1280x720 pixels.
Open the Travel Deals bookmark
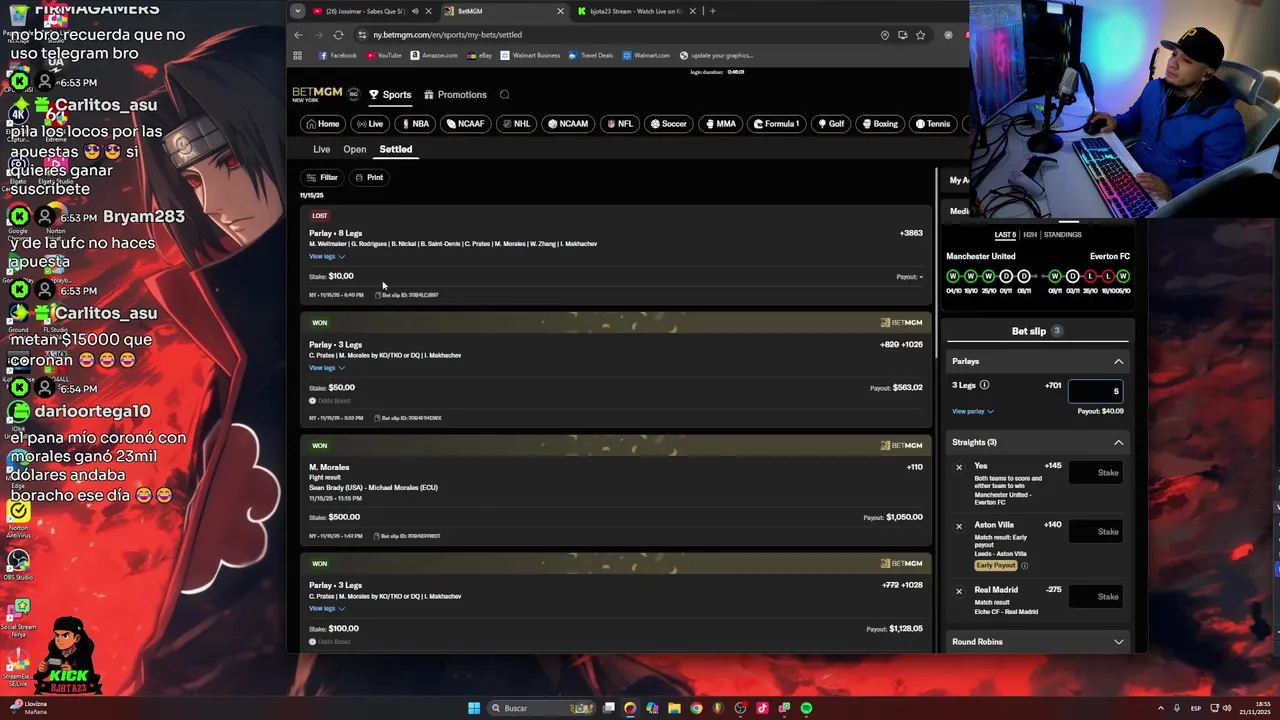[x=591, y=56]
